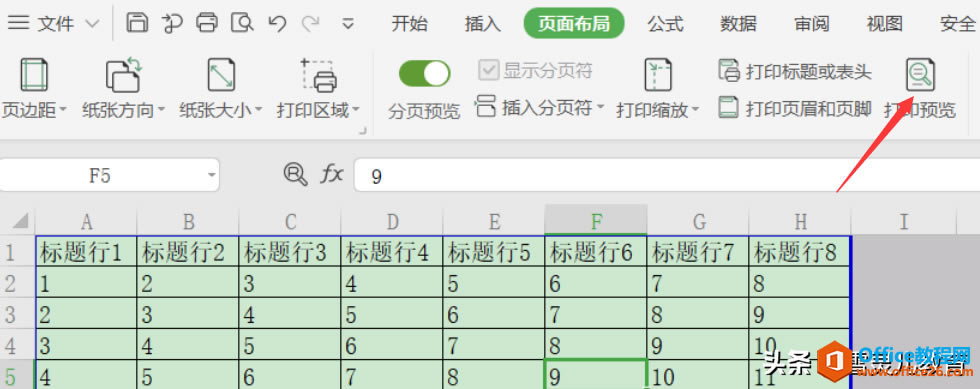Click the 页边距 margins icon
Image resolution: width=980 pixels, height=389 pixels.
coord(34,75)
